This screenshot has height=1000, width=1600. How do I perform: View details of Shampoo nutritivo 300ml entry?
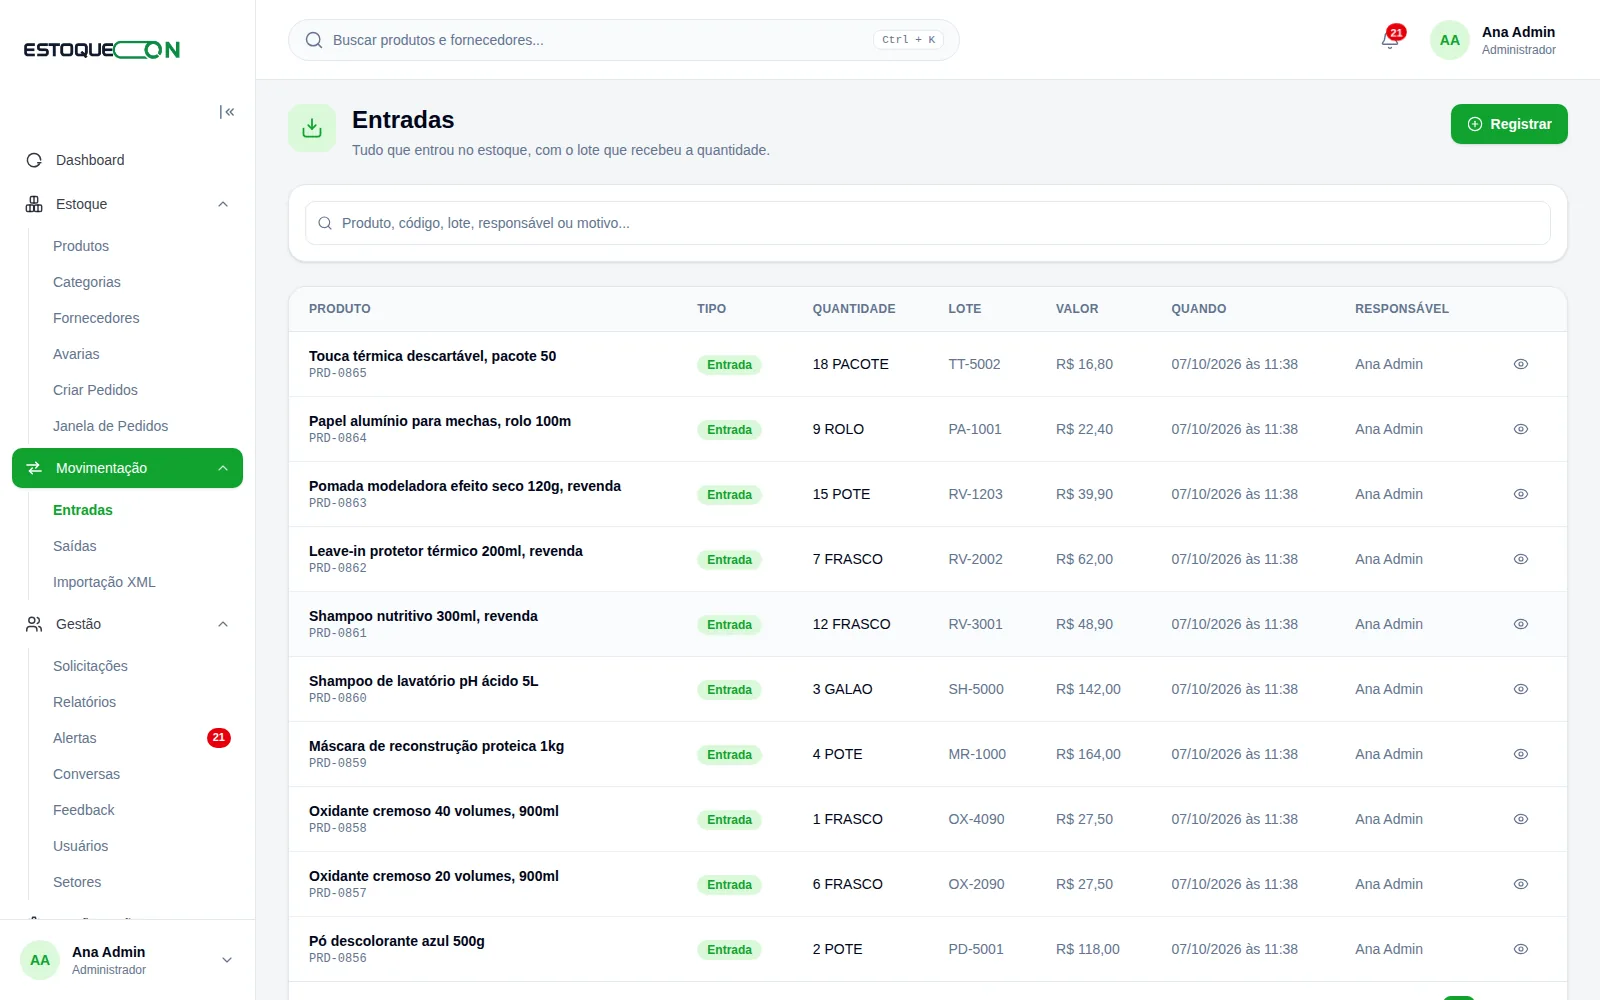click(x=1520, y=624)
